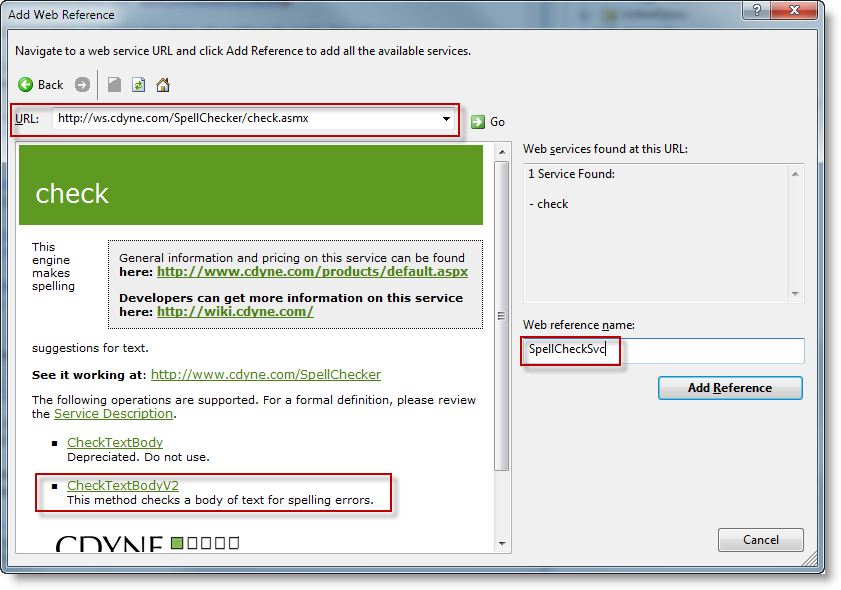Click the green Back arrow button
841x590 pixels.
(x=26, y=85)
